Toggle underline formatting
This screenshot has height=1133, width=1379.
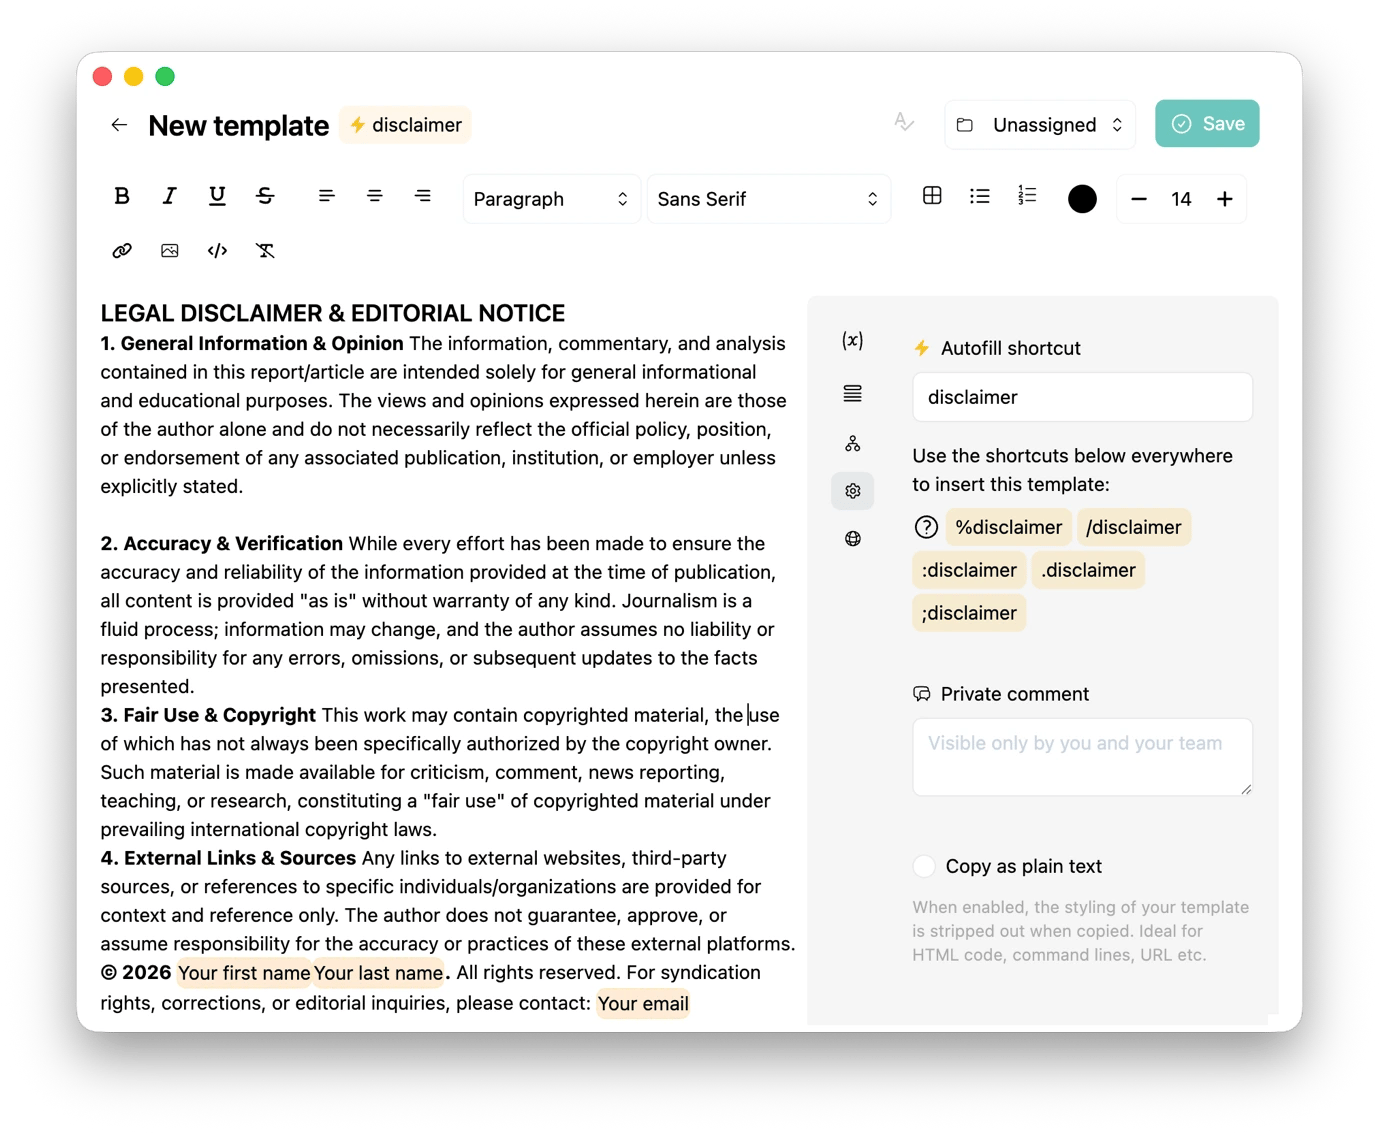217,196
